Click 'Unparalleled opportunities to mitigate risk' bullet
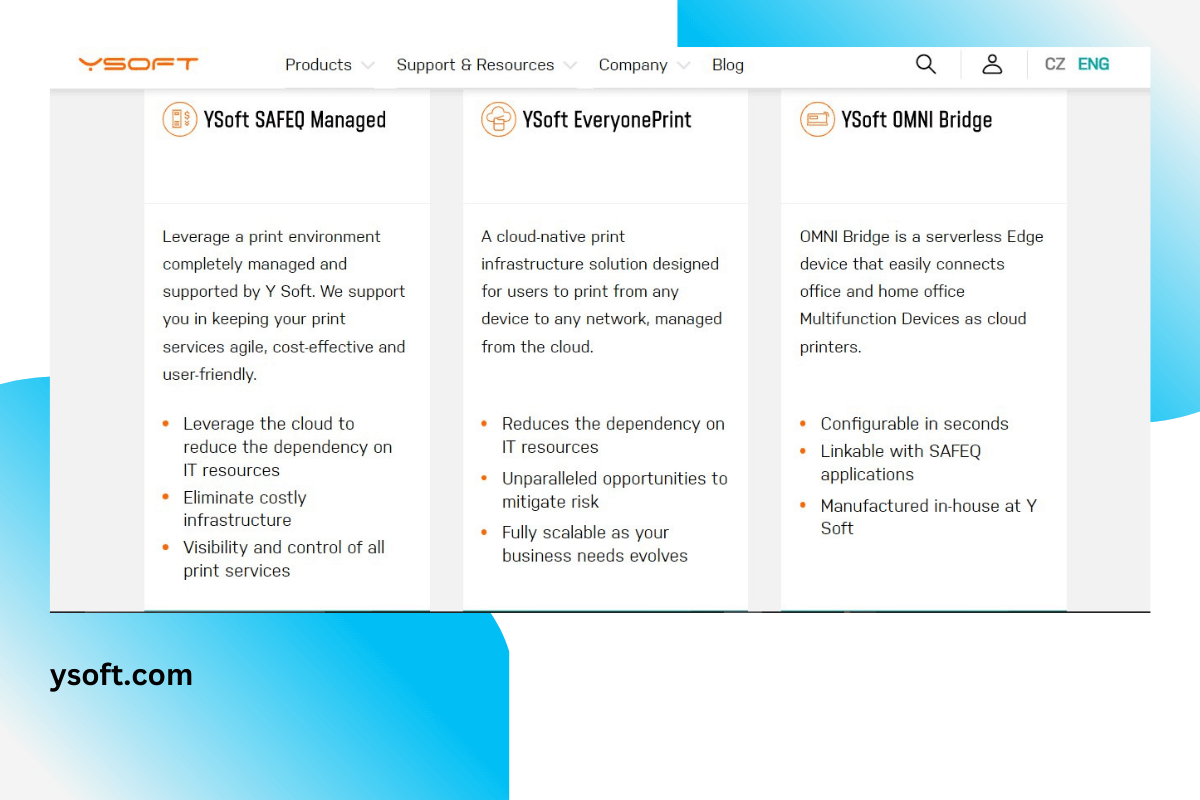1200x800 pixels. 615,490
